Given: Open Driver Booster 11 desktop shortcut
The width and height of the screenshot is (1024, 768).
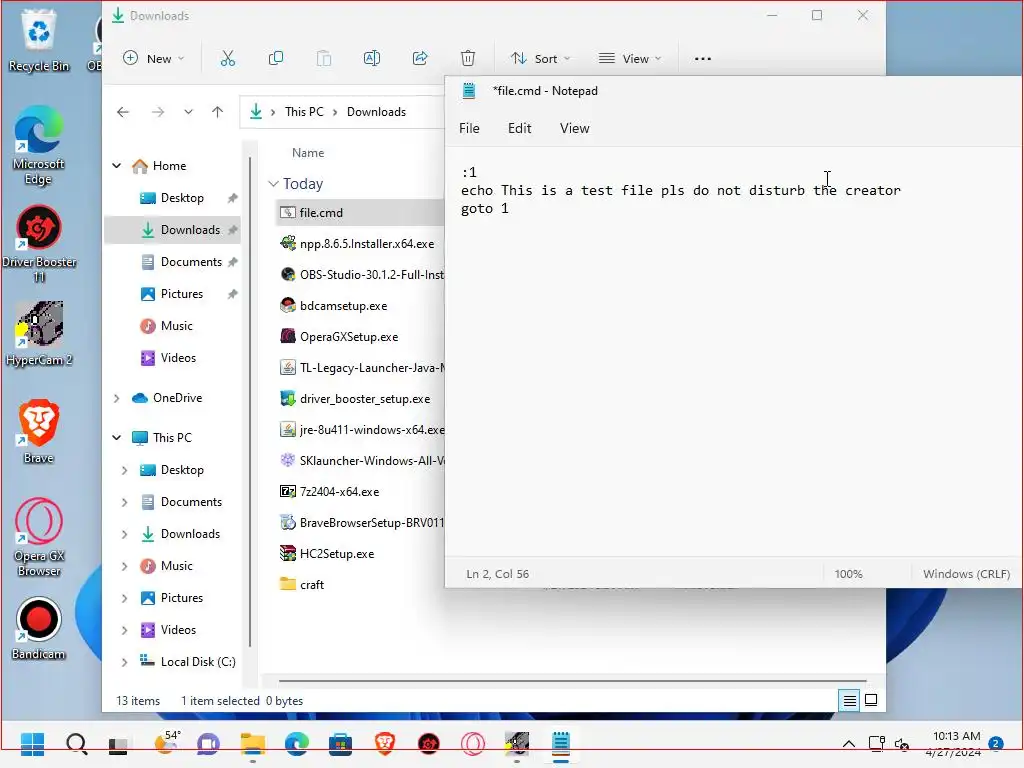Looking at the screenshot, I should point(39,243).
